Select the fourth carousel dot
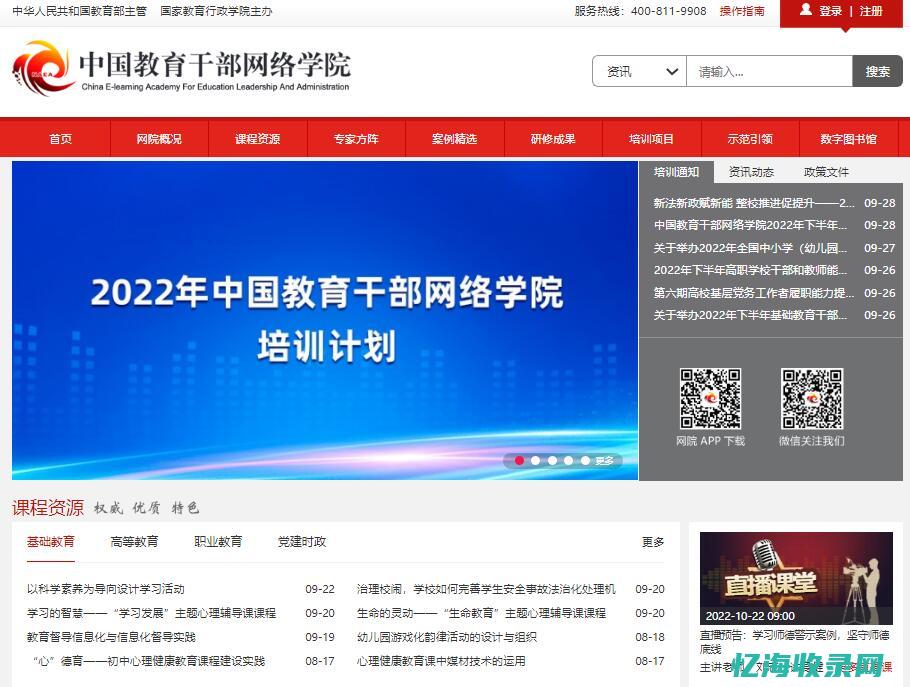 click(569, 460)
